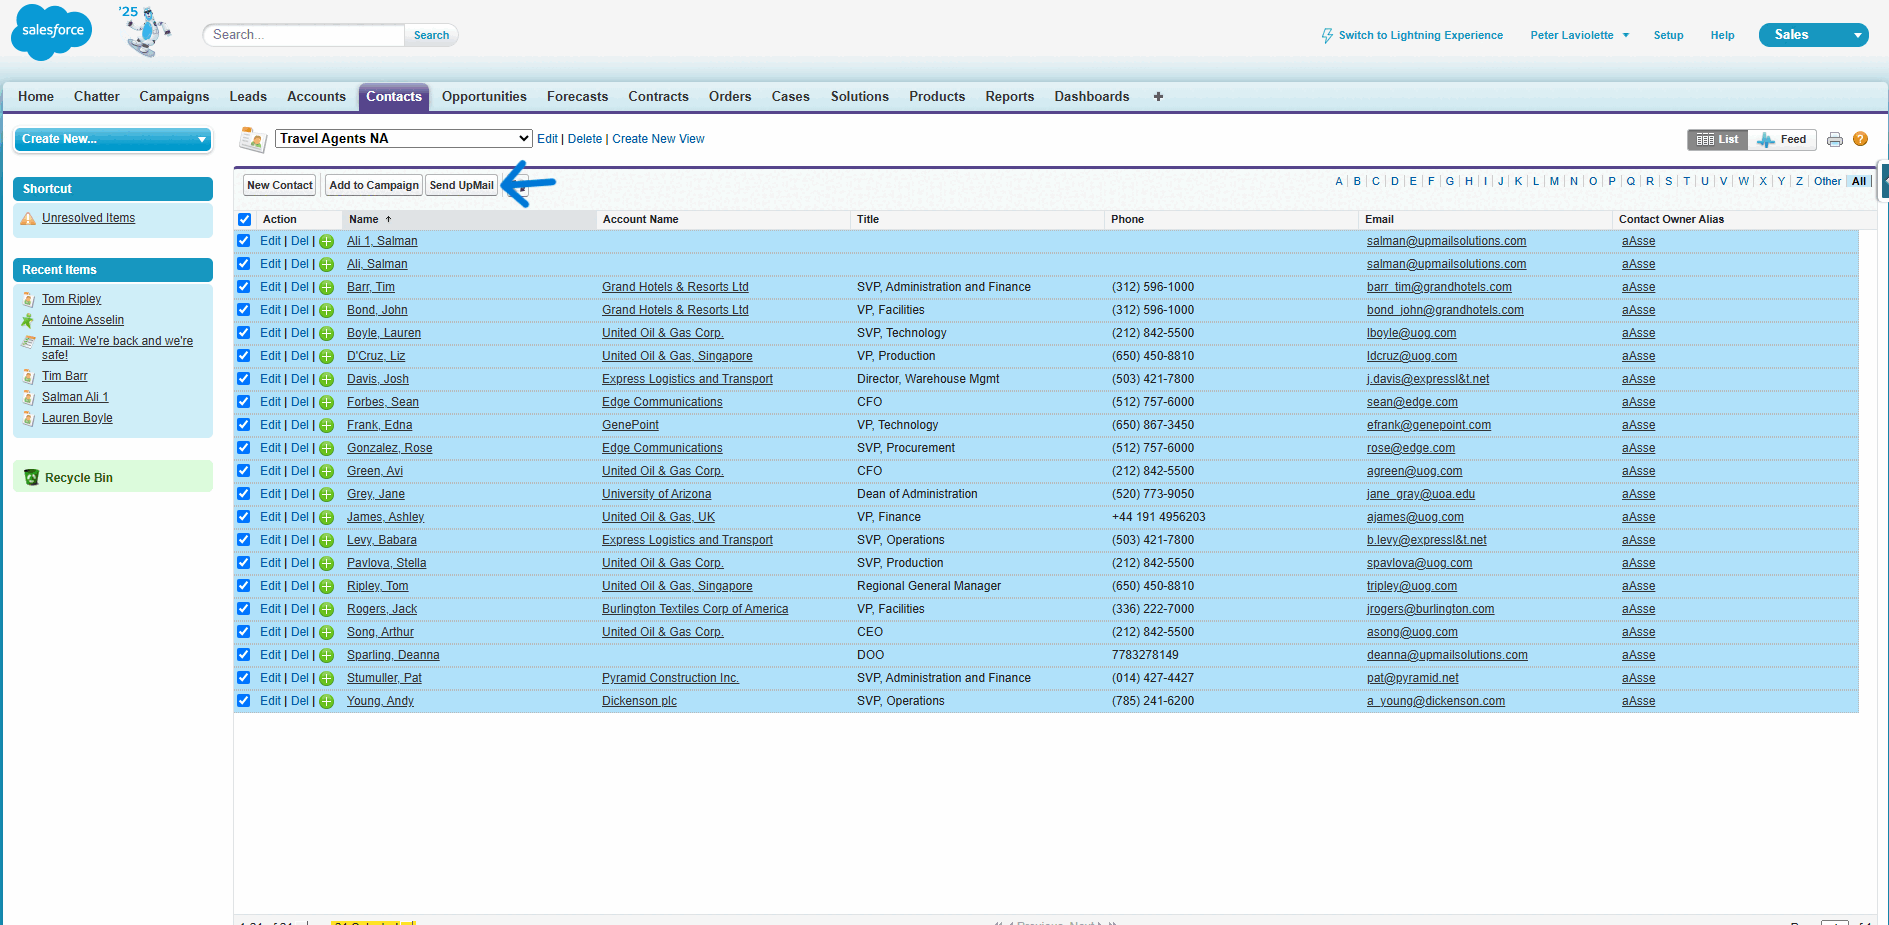Click the lead icon beside Antoine Asselin
Image resolution: width=1889 pixels, height=925 pixels.
coord(28,320)
